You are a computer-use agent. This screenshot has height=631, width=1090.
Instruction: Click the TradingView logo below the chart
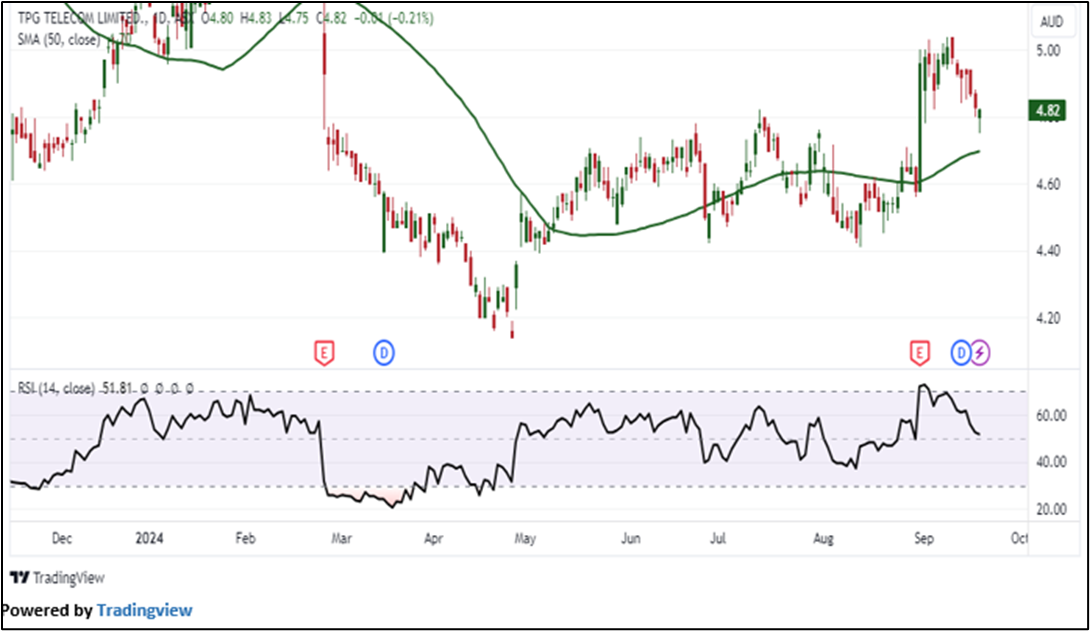57,577
